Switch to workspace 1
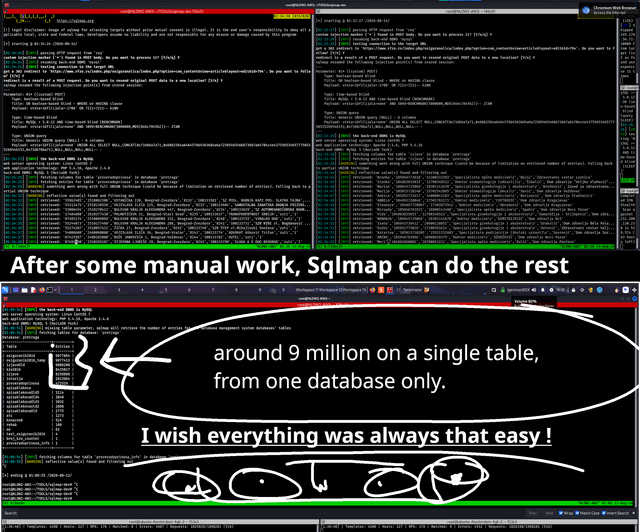The image size is (640, 532). [x=72, y=290]
